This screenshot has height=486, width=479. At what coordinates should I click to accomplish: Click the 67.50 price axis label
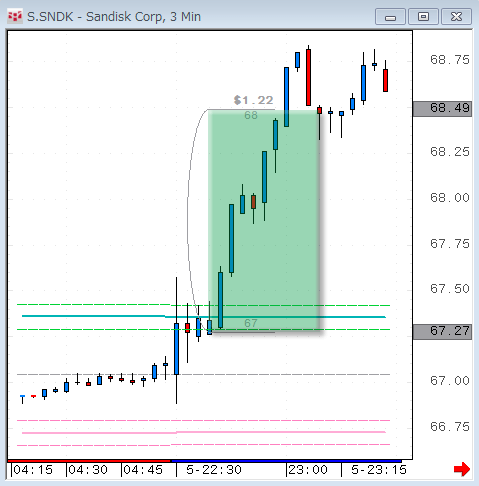450,289
